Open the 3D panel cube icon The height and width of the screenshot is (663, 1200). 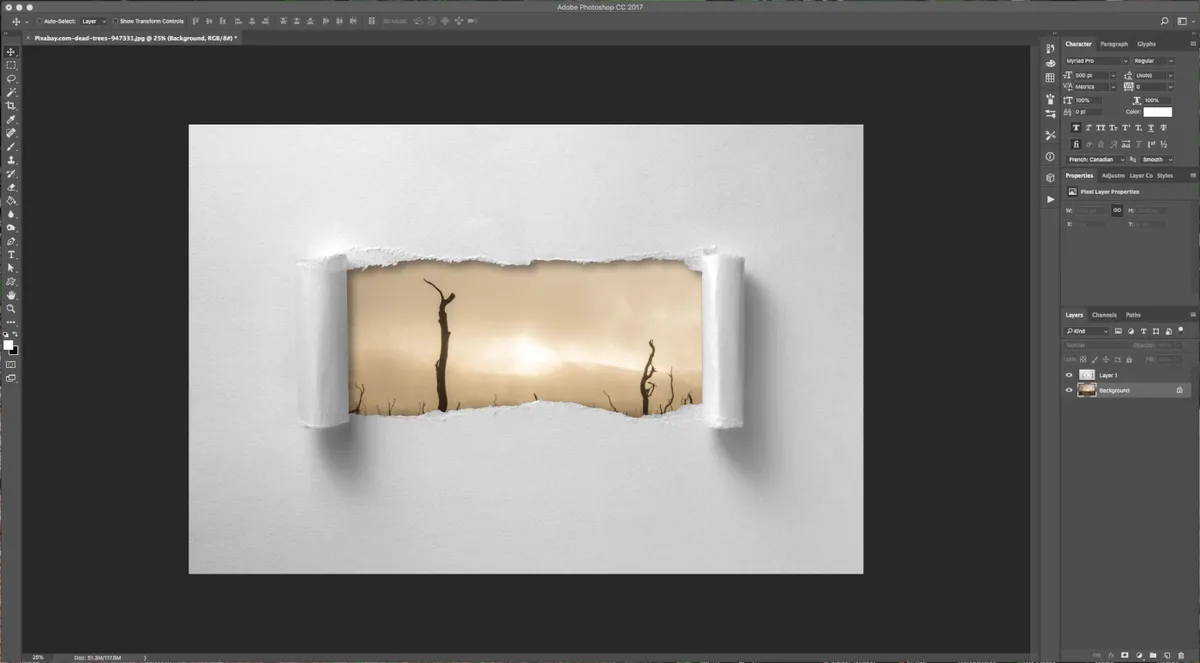[x=1050, y=178]
